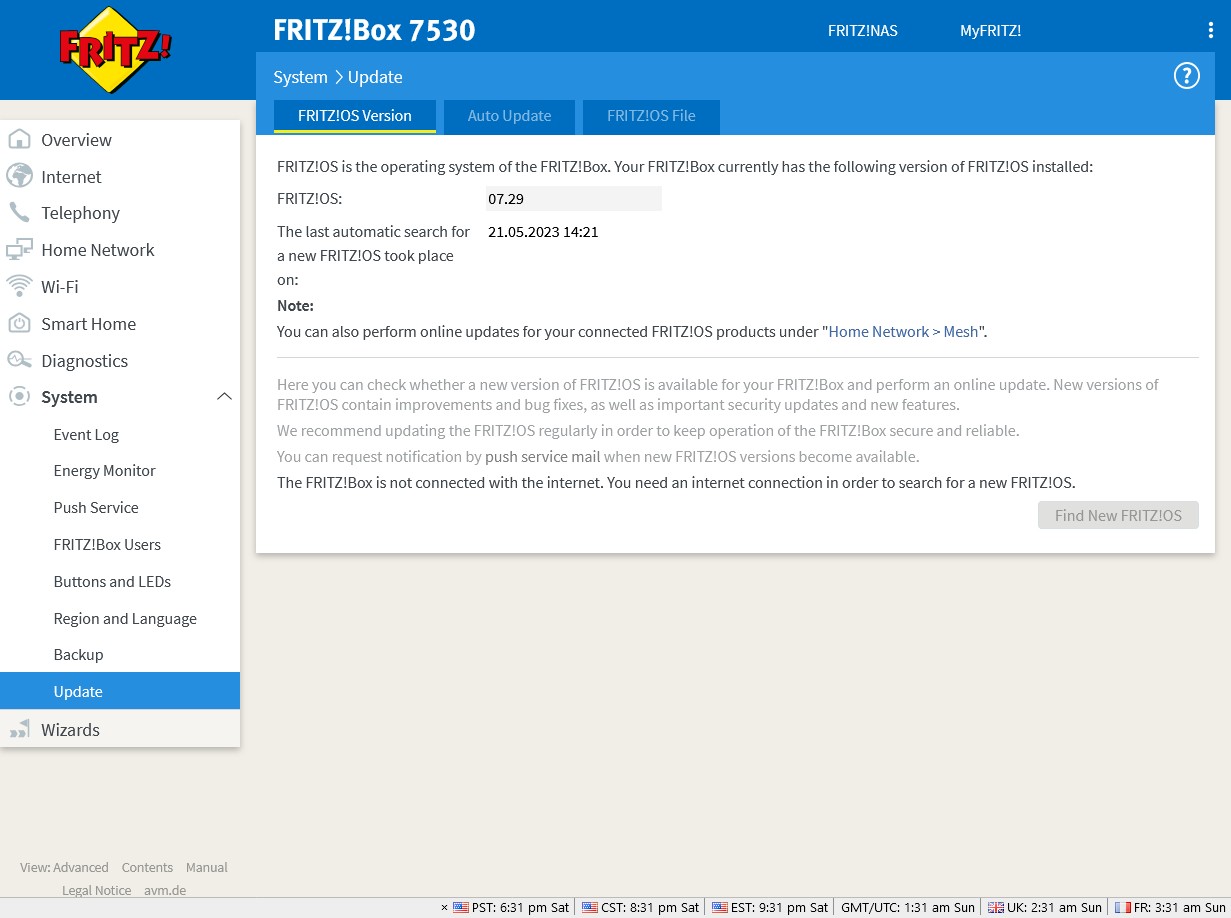1231x918 pixels.
Task: Click the Wi-Fi signal icon
Action: coord(19,287)
